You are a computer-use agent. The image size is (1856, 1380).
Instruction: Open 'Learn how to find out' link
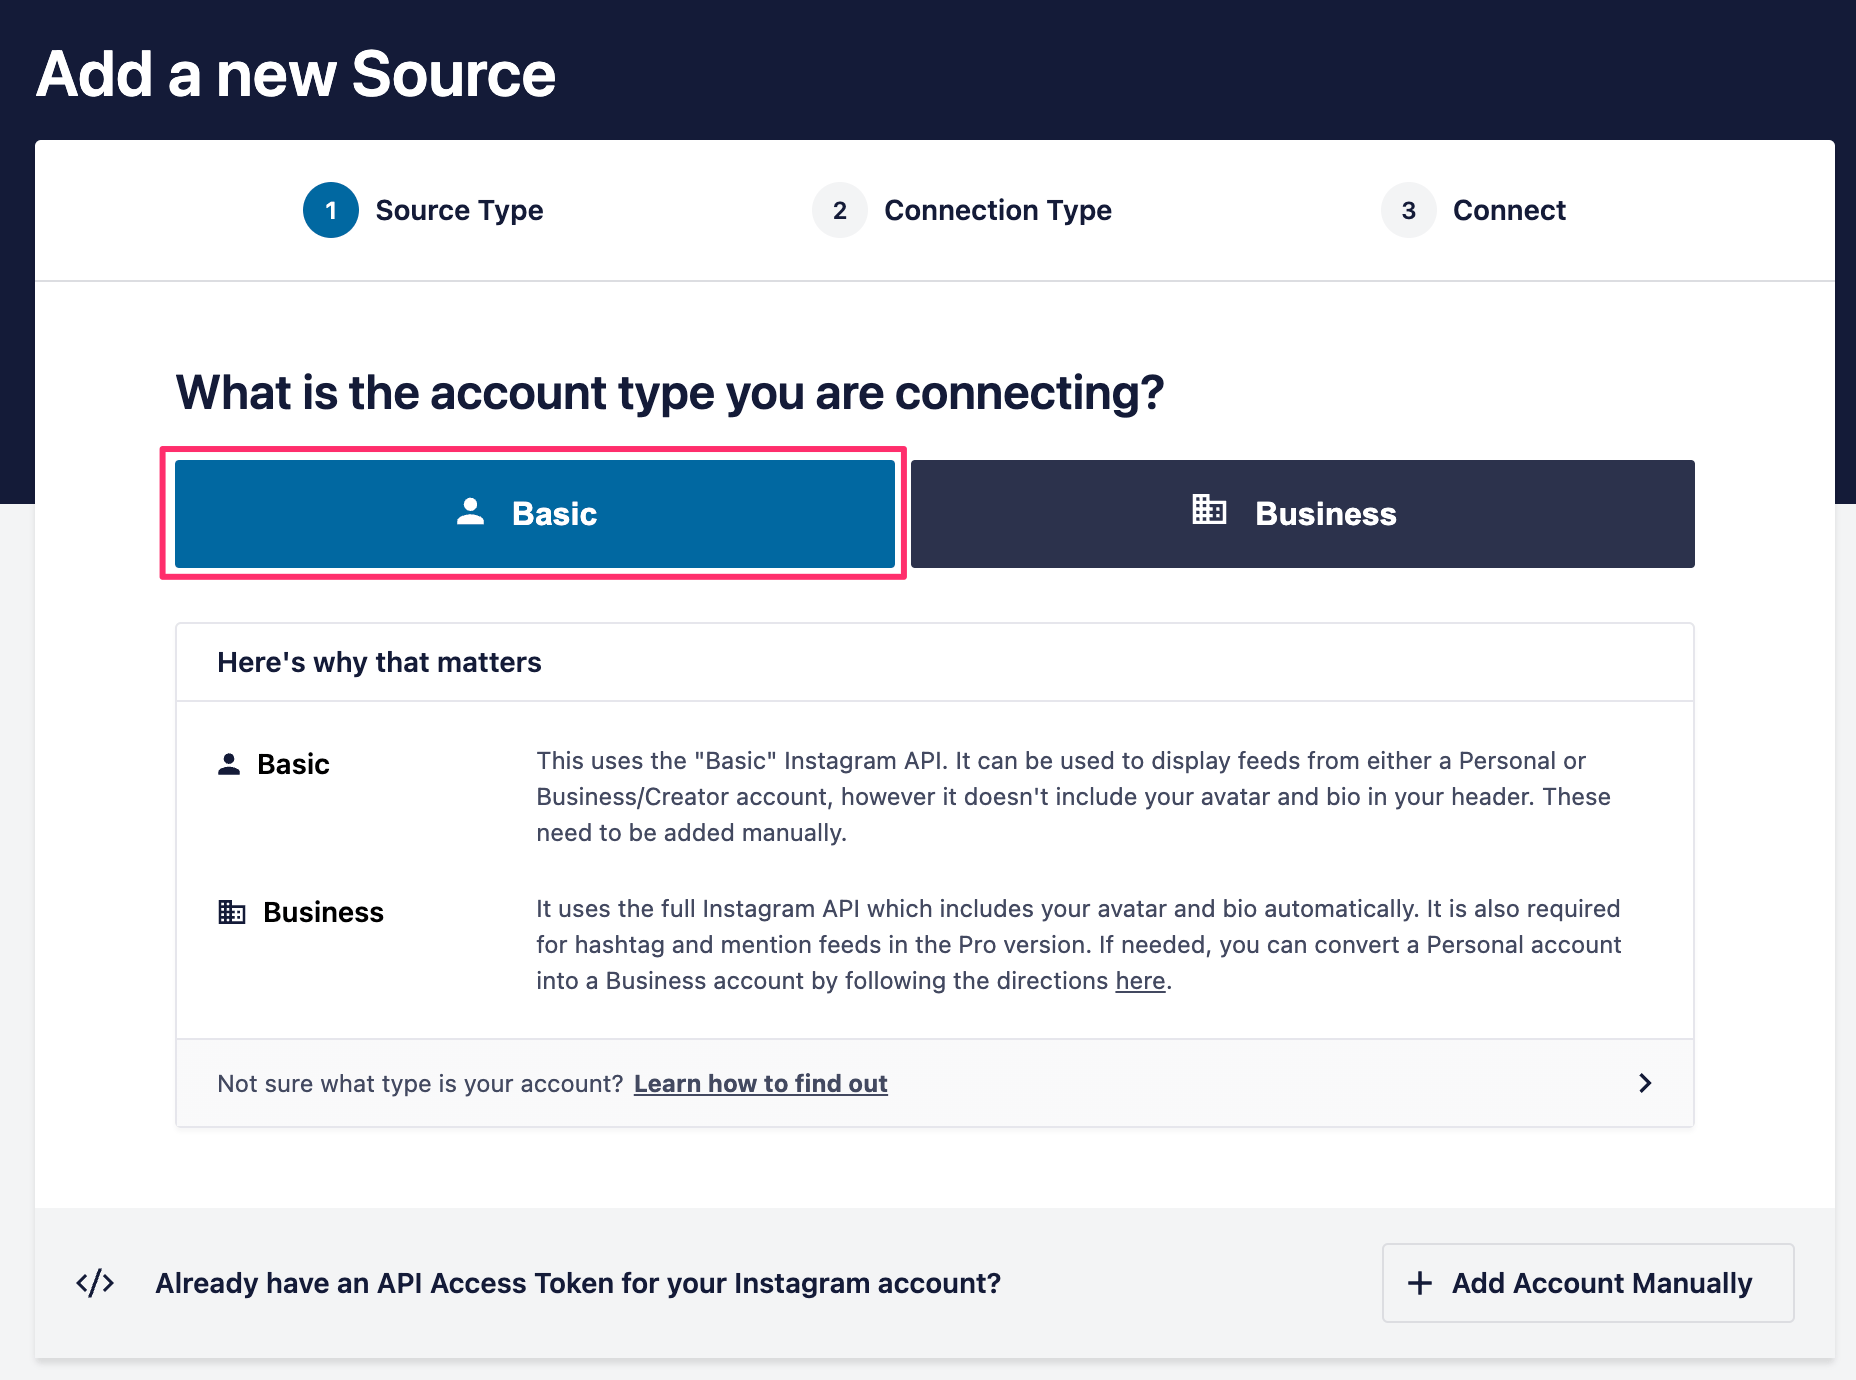[x=761, y=1084]
